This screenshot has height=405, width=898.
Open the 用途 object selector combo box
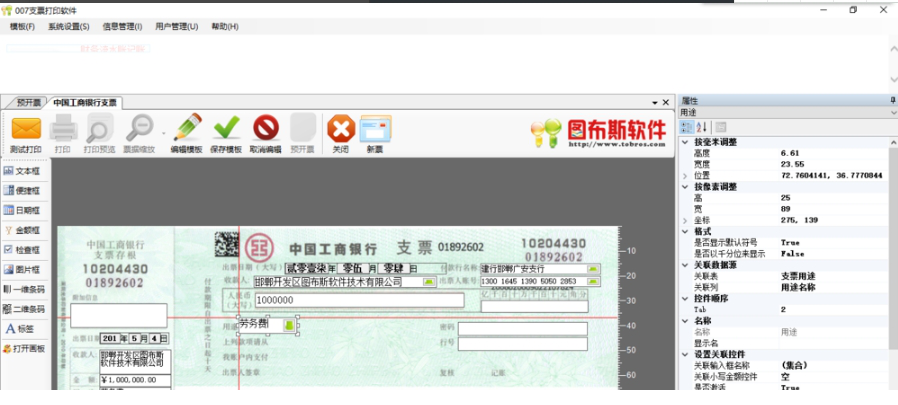click(x=788, y=113)
